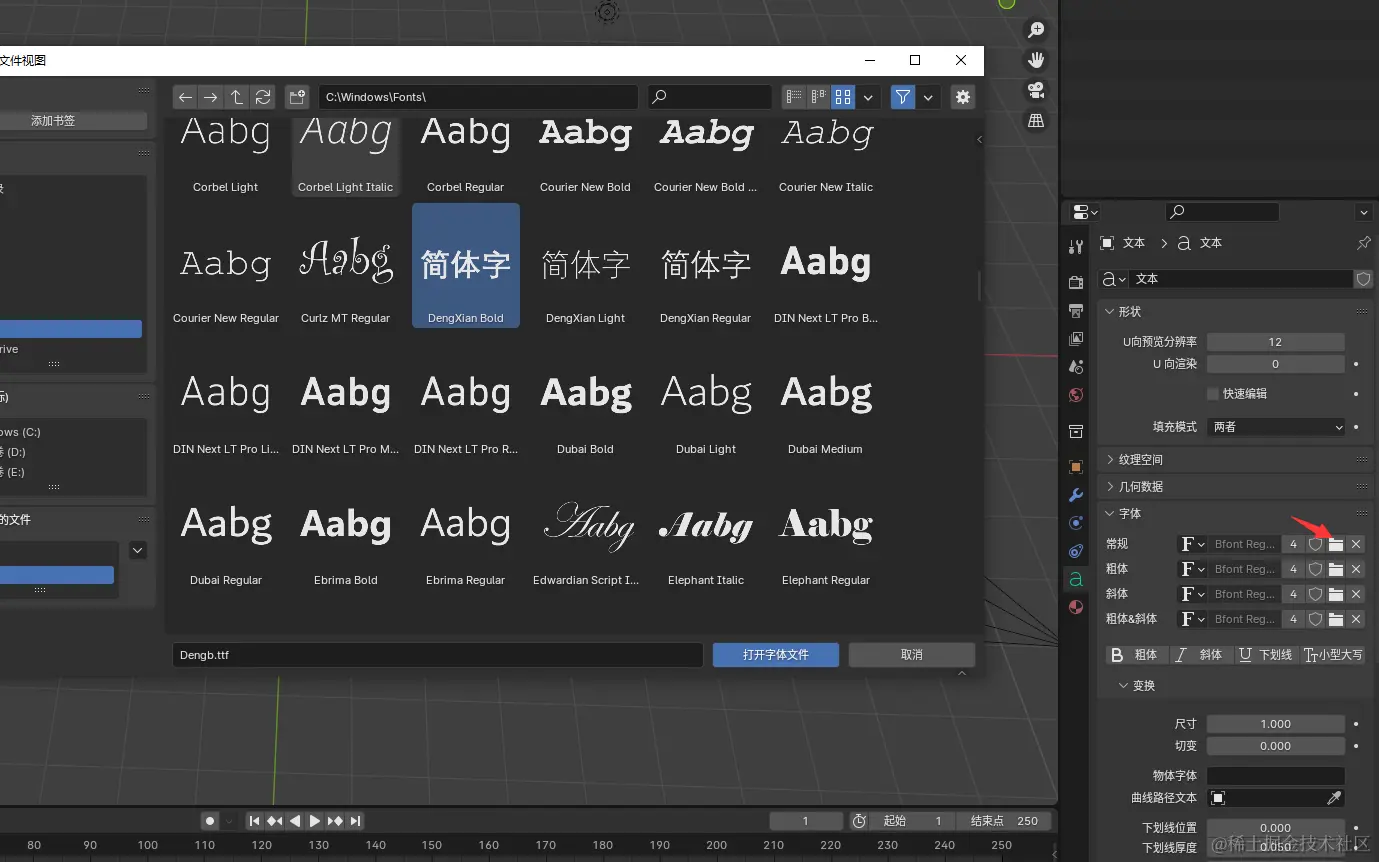Screen dimensions: 1379x862
Task: Open the Object Constraints properties tab
Action: tap(1076, 551)
